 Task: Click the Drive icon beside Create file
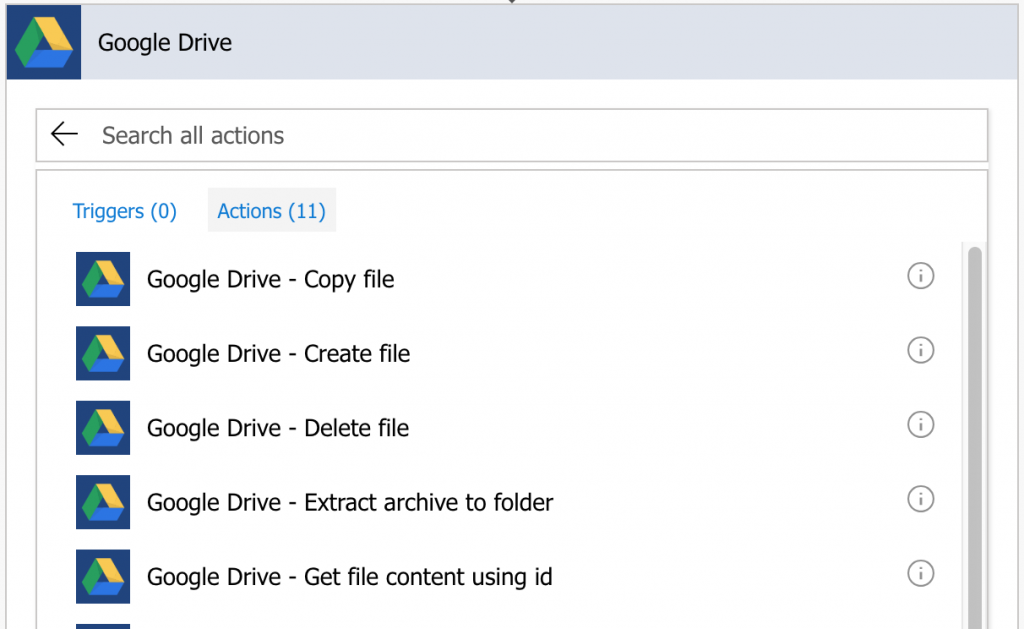click(103, 353)
